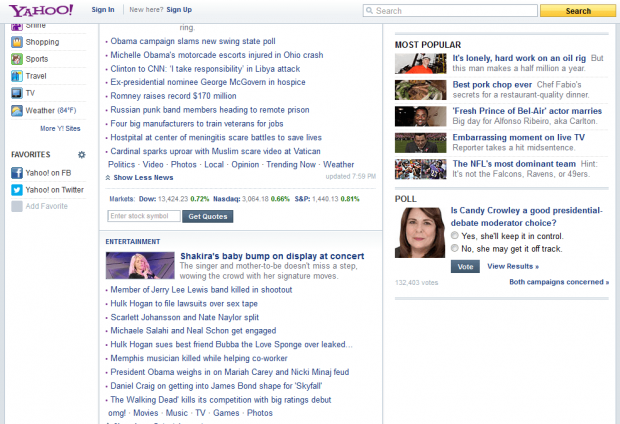Screen dimensions: 620x424
Task: Click the magnifier icon in search box
Action: click(369, 11)
